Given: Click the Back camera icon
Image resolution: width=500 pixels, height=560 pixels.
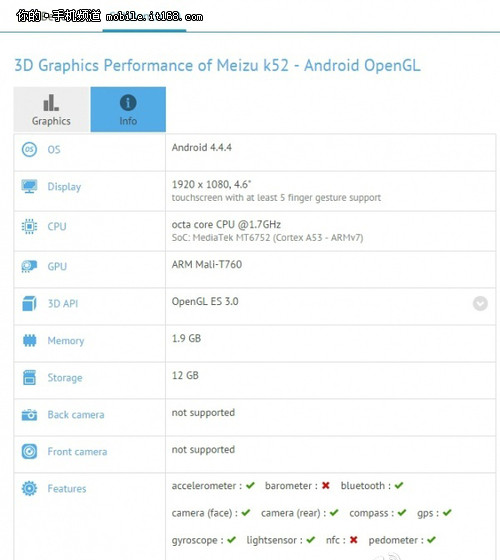Looking at the screenshot, I should tap(29, 415).
